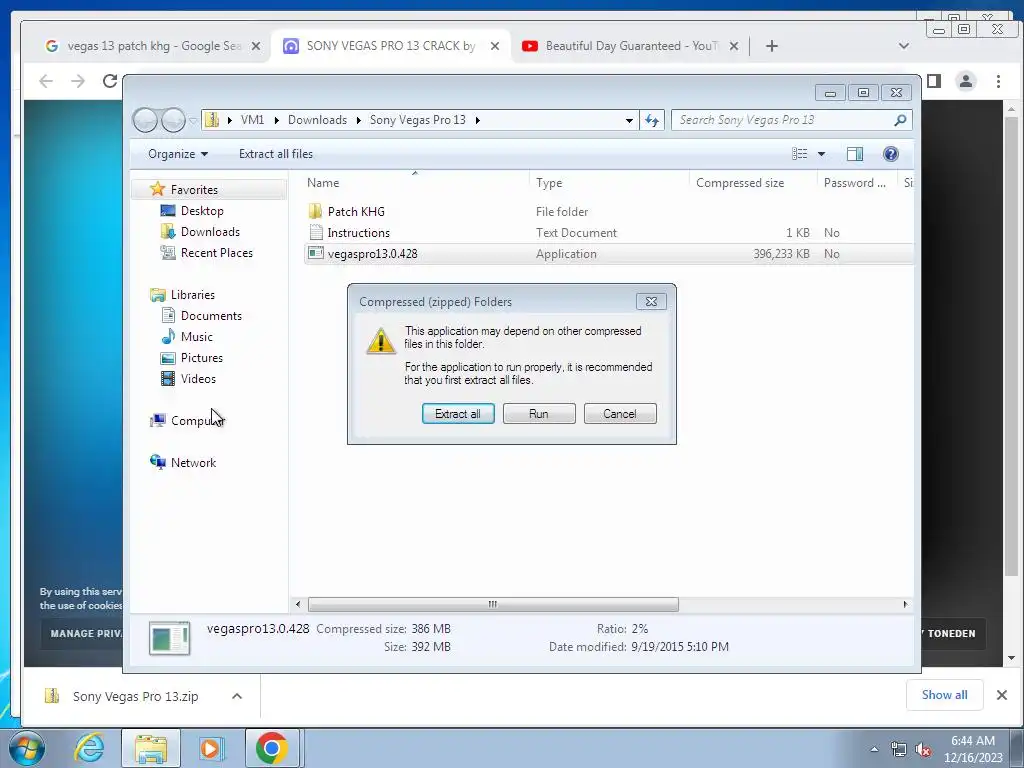
Task: Expand the address bar history dropdown
Action: coord(629,120)
